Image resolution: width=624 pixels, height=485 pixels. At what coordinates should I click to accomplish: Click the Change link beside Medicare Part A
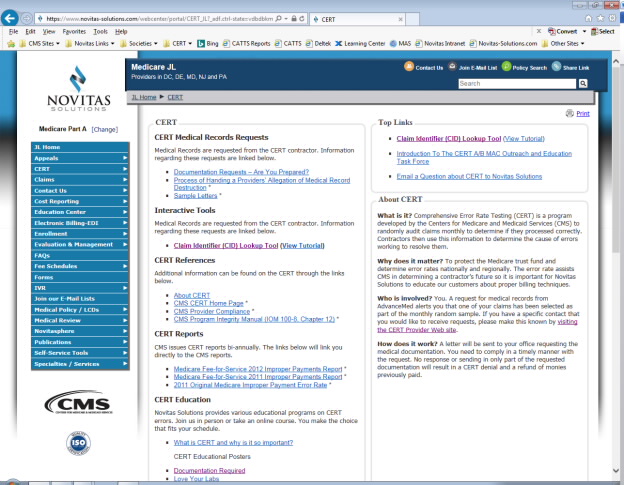[x=105, y=129]
